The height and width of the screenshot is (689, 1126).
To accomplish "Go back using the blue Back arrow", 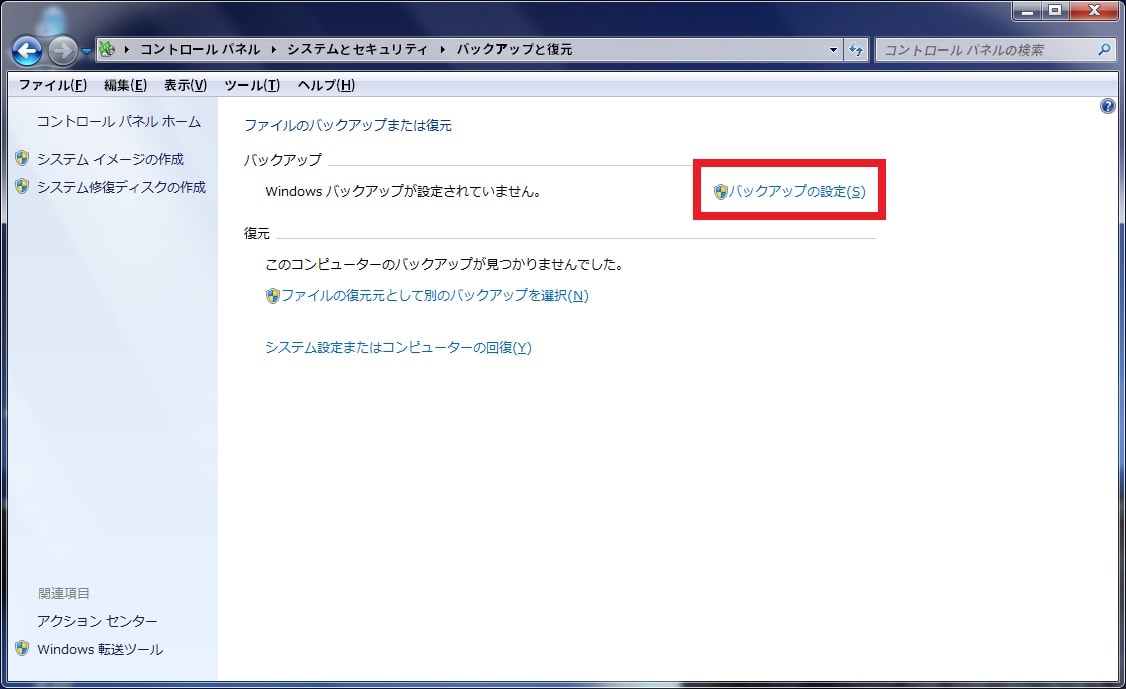I will tap(27, 50).
